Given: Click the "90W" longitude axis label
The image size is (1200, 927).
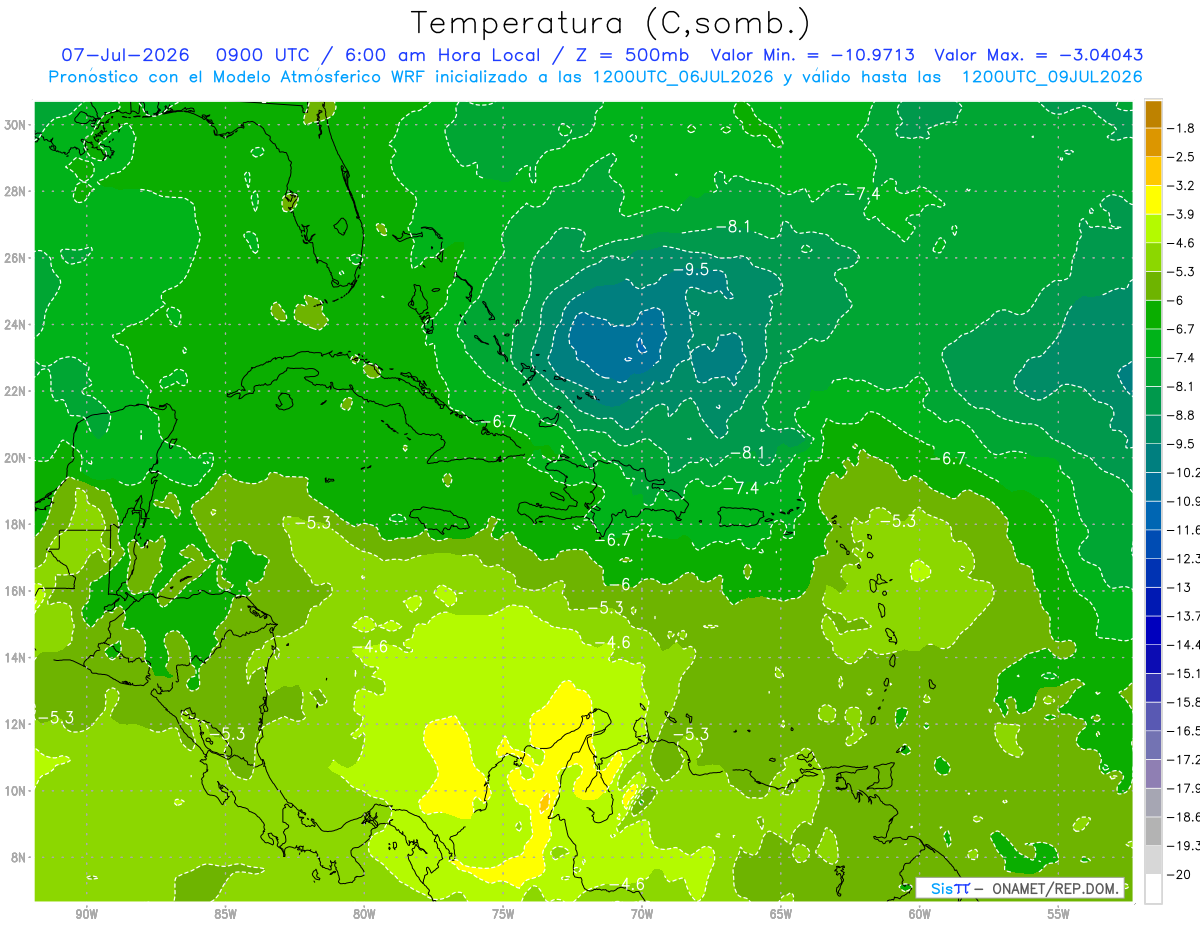Looking at the screenshot, I should [86, 915].
